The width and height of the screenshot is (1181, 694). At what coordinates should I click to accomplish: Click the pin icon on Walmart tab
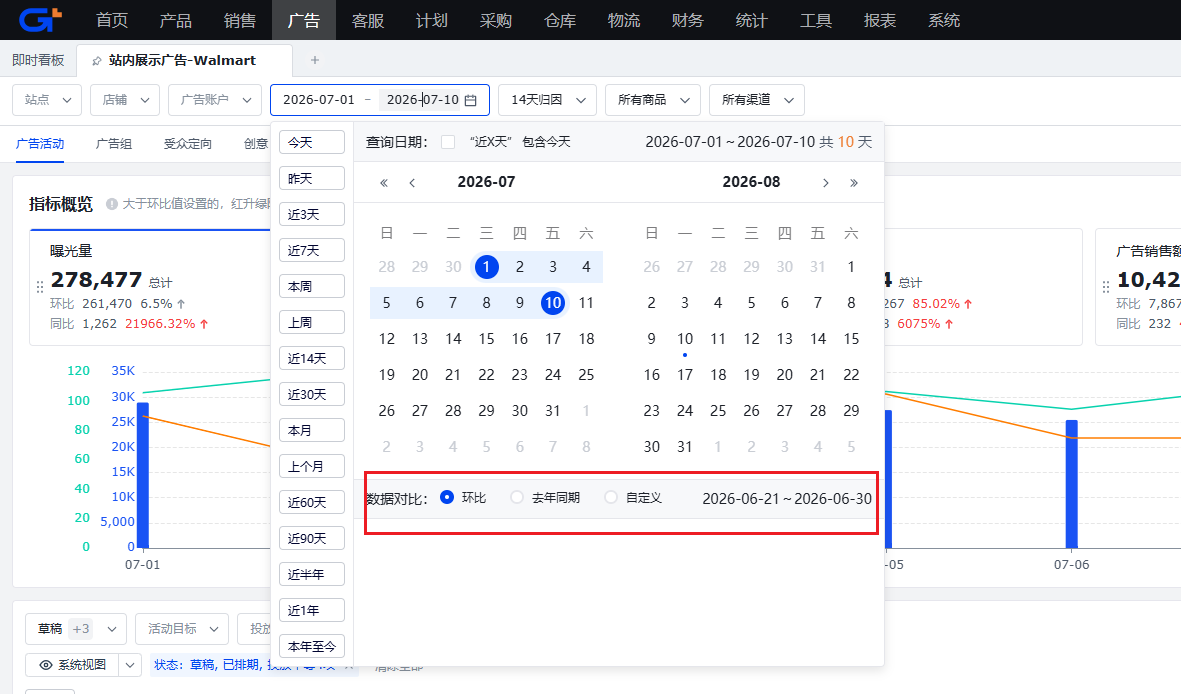[96, 61]
